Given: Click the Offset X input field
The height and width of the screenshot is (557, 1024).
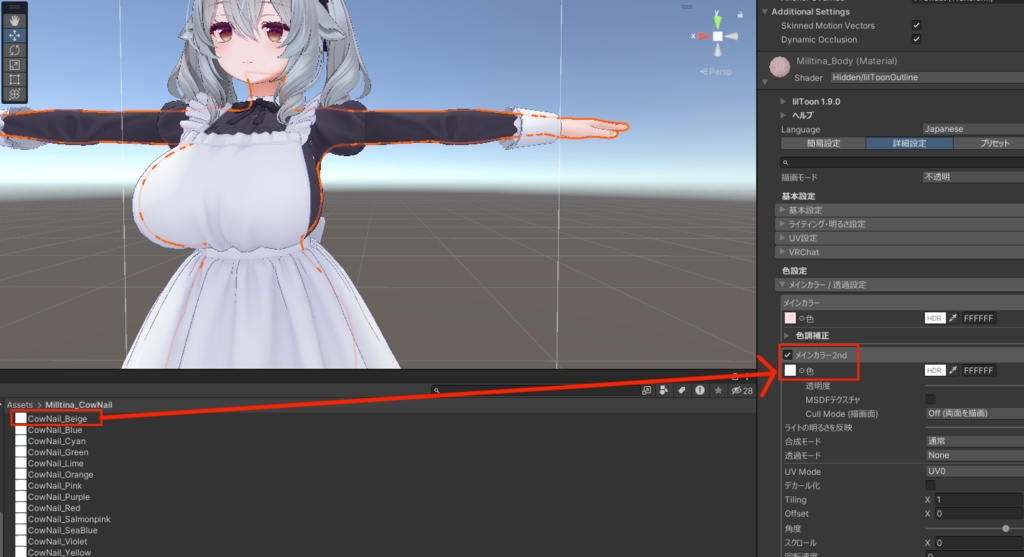Looking at the screenshot, I should [x=979, y=513].
